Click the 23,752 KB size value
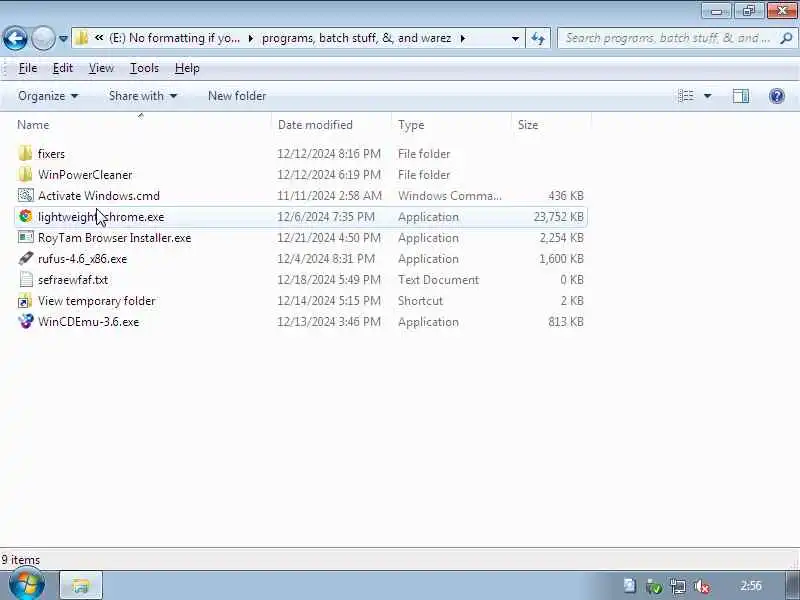800x600 pixels. pyautogui.click(x=558, y=217)
